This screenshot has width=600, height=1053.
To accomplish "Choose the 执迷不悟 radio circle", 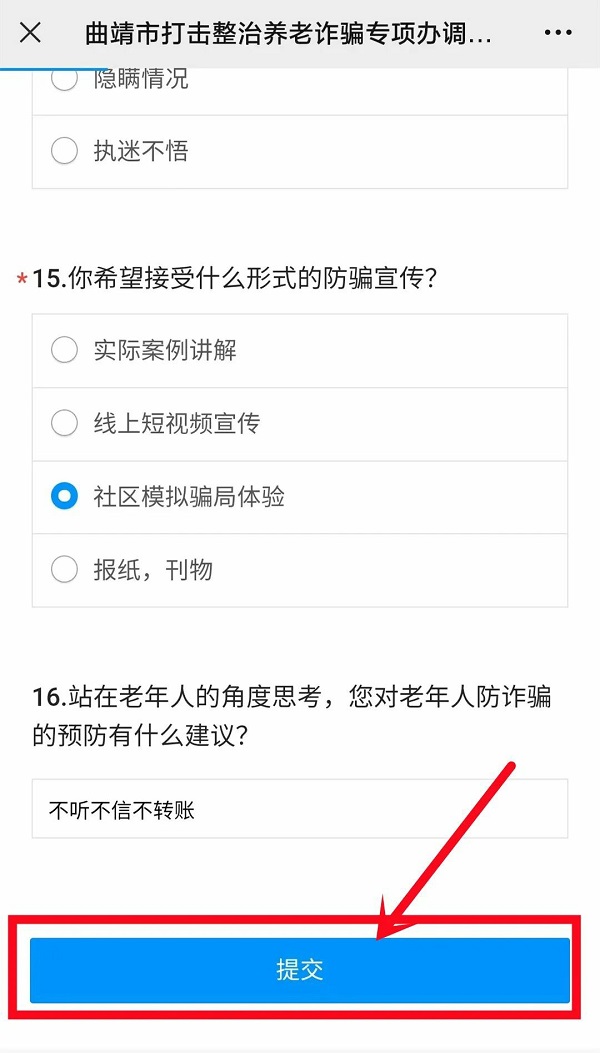I will tap(64, 151).
